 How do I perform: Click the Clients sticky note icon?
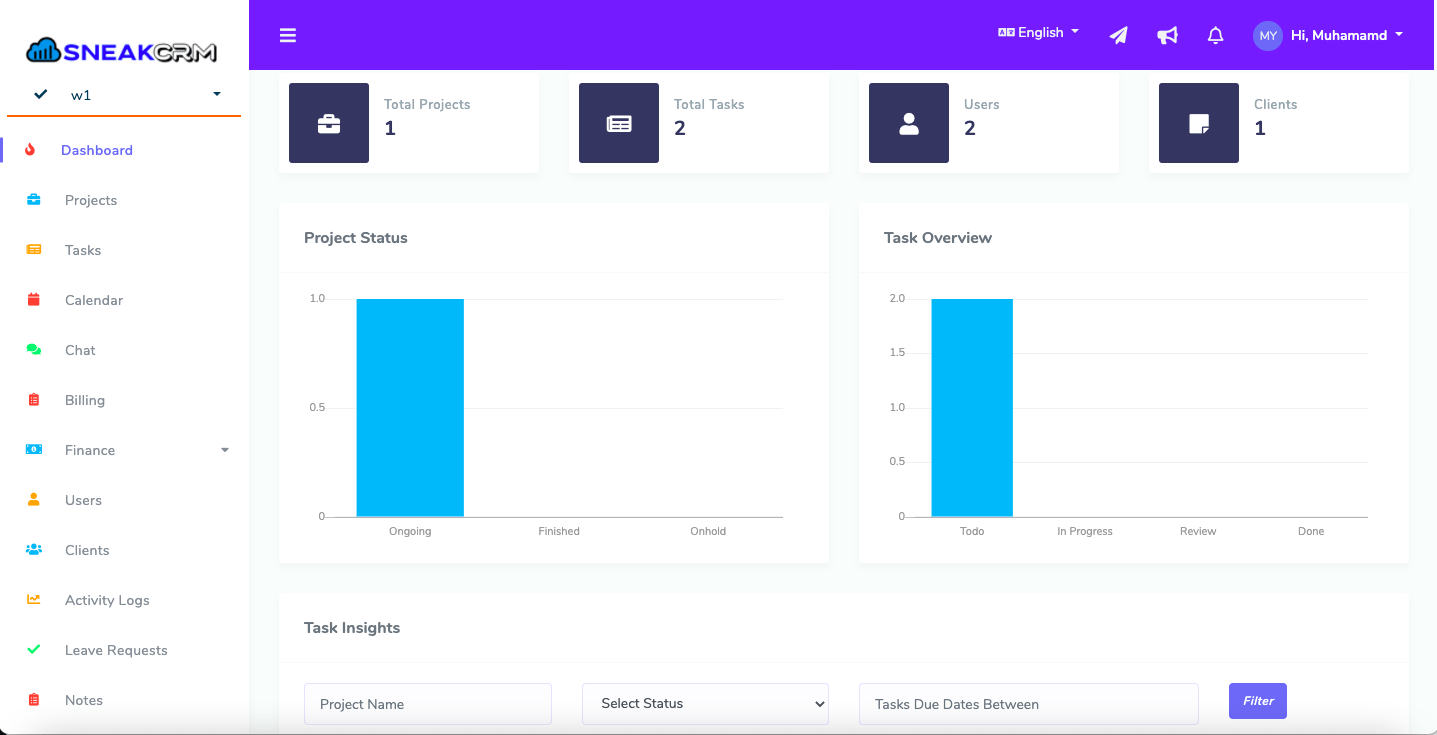point(1199,123)
